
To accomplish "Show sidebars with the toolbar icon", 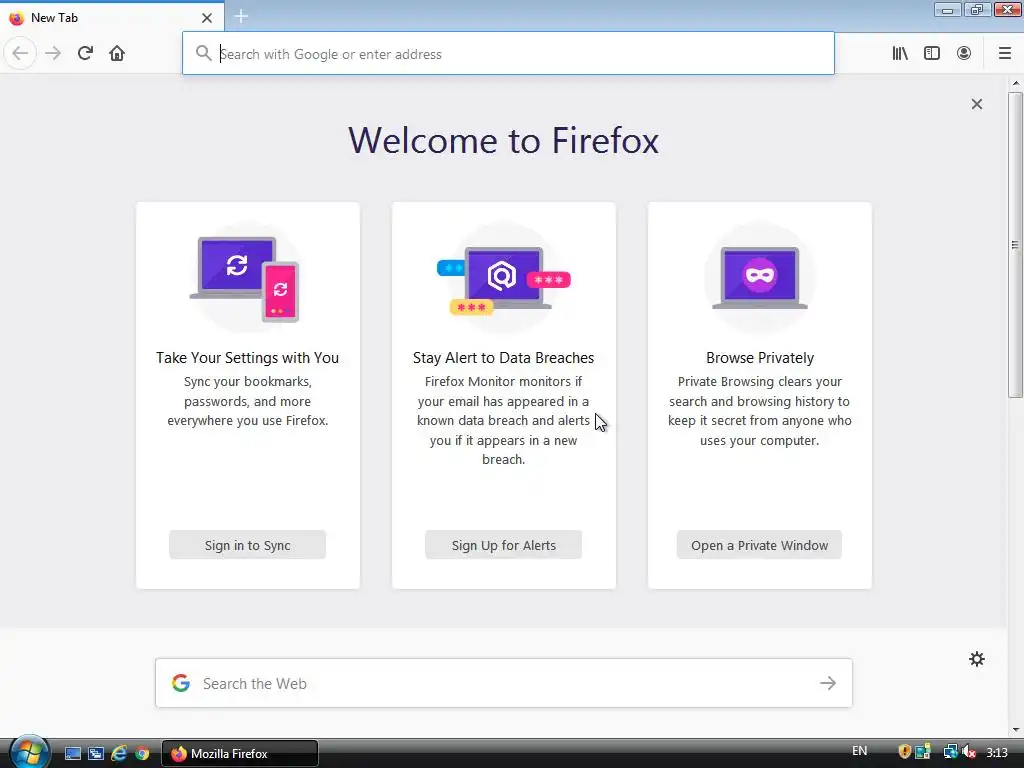I will coord(932,53).
